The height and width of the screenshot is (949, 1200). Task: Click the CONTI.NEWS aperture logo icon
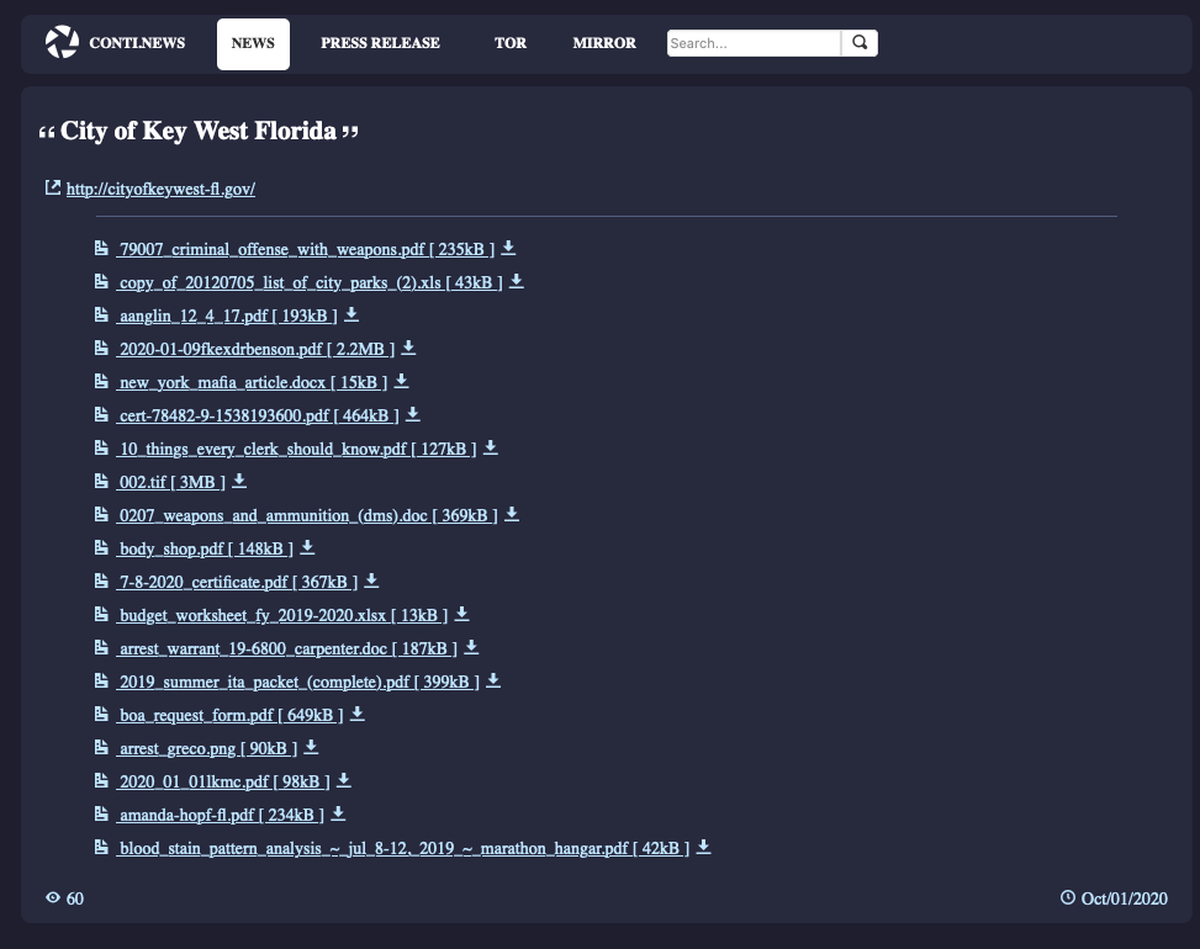pyautogui.click(x=62, y=43)
